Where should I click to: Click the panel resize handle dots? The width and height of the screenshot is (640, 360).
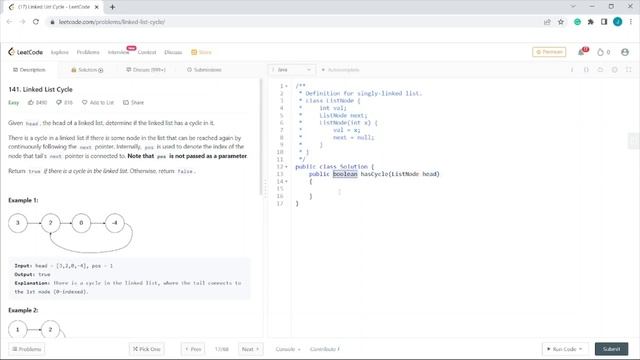(x=265, y=189)
